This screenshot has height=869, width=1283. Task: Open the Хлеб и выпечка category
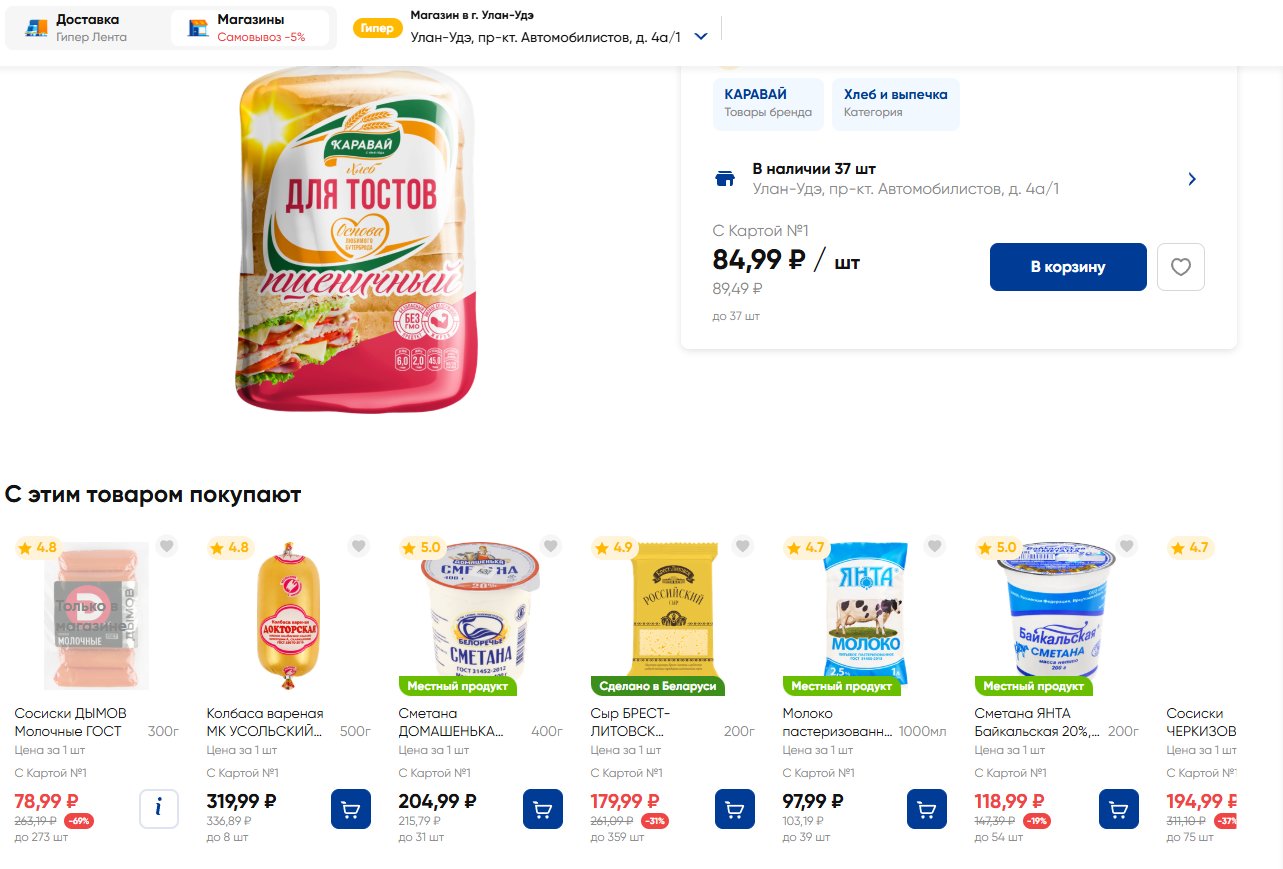click(x=895, y=103)
